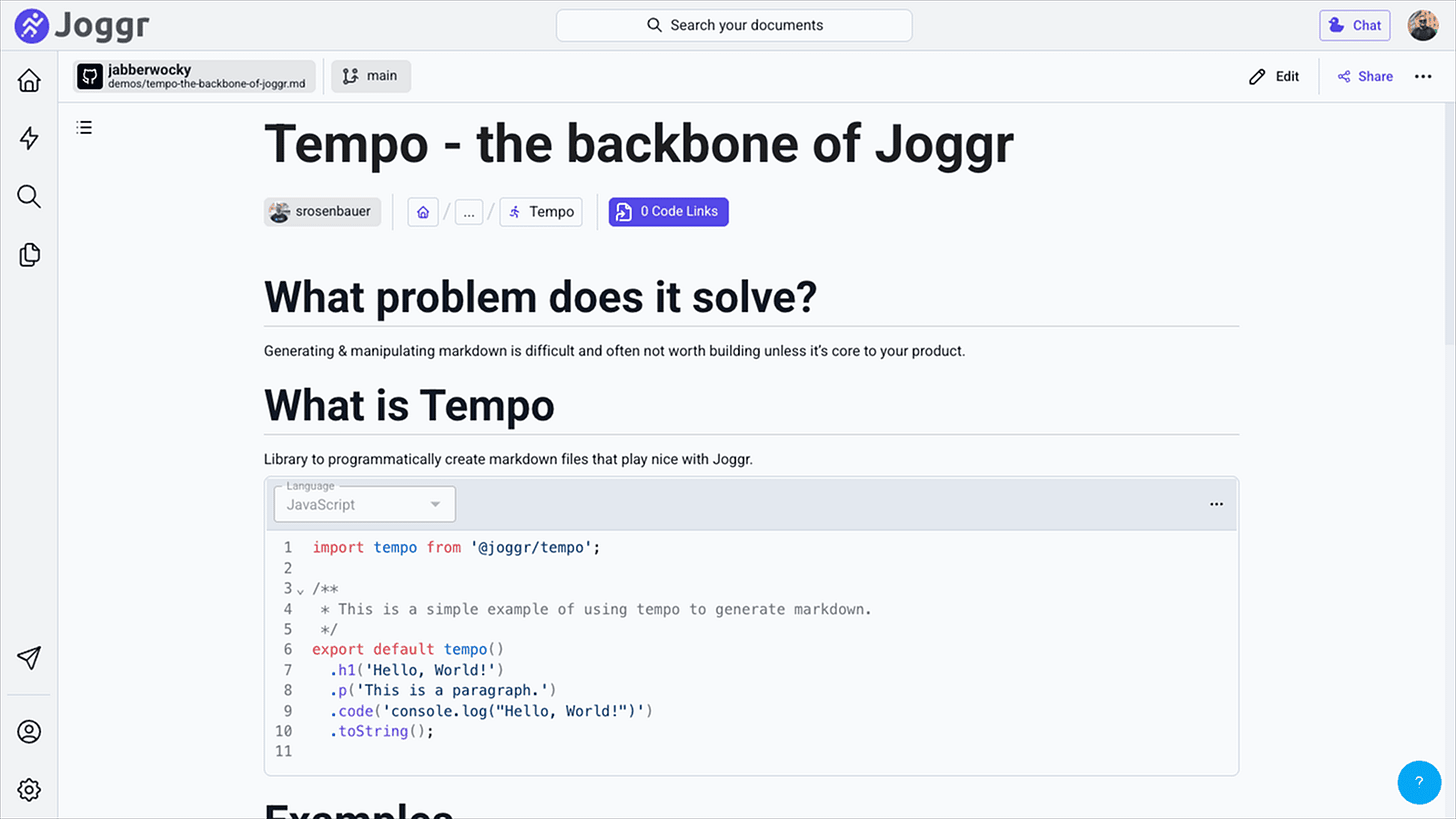The width and height of the screenshot is (1456, 819).
Task: Click the code line .toString();
Action: click(382, 731)
